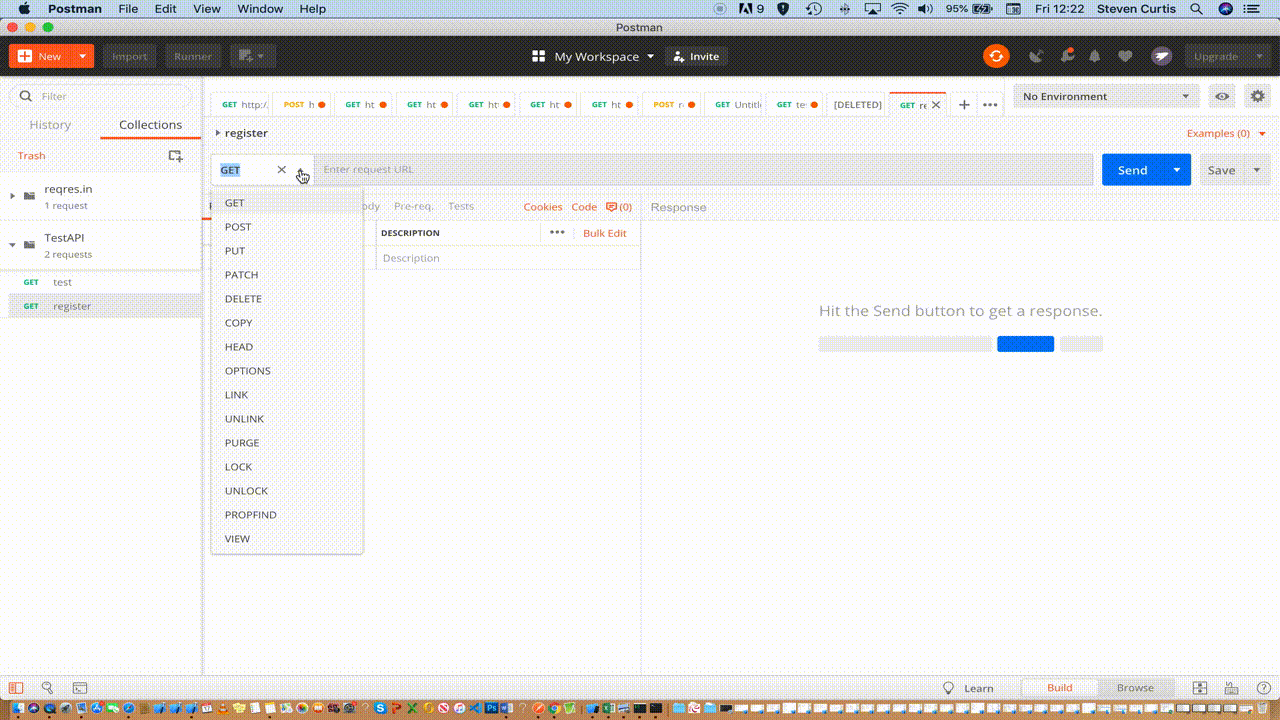Click the Bulk Edit link
The image size is (1280, 720).
coord(605,233)
